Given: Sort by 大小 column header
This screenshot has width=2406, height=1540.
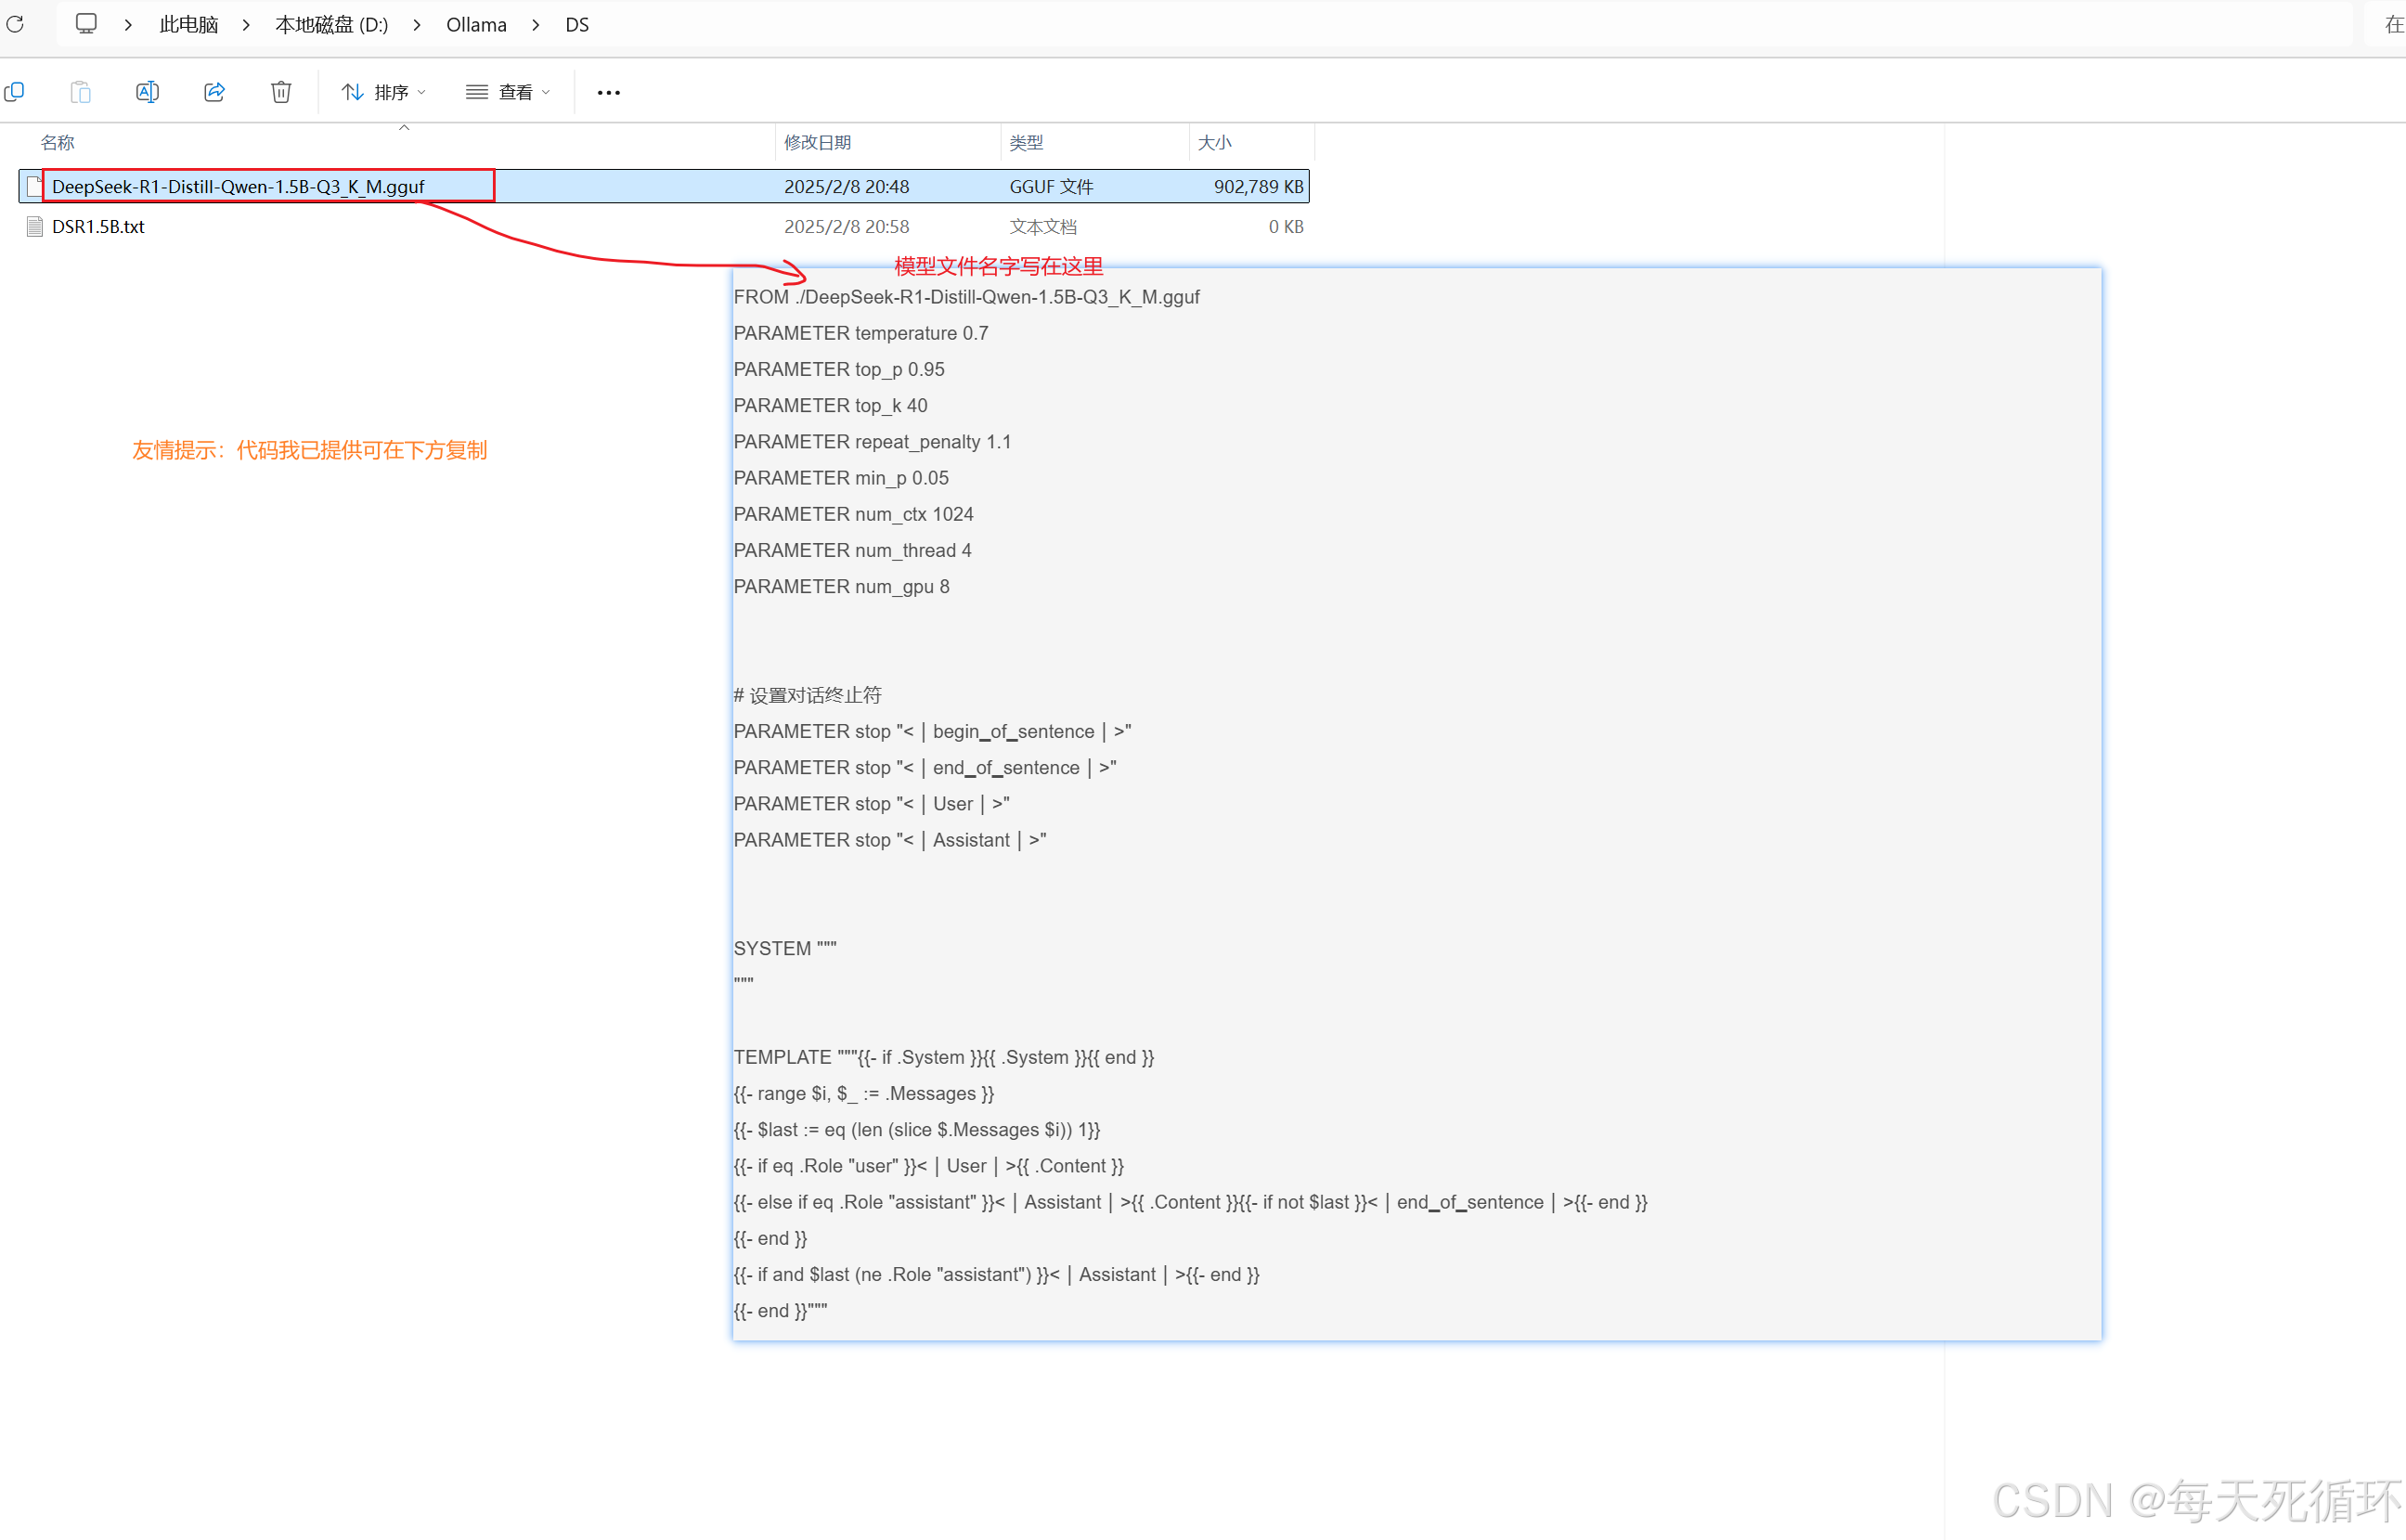Looking at the screenshot, I should pos(1214,142).
